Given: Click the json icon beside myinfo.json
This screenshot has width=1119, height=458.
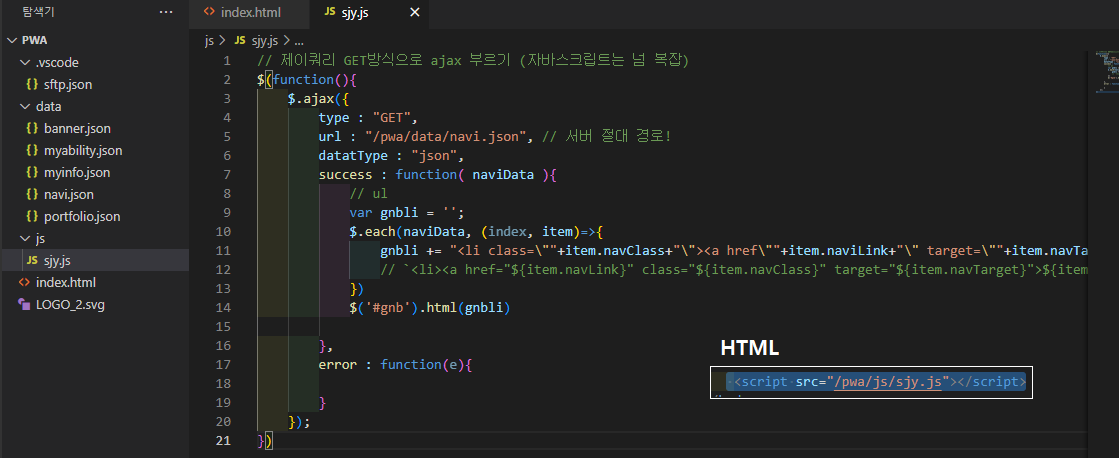Looking at the screenshot, I should [x=32, y=173].
